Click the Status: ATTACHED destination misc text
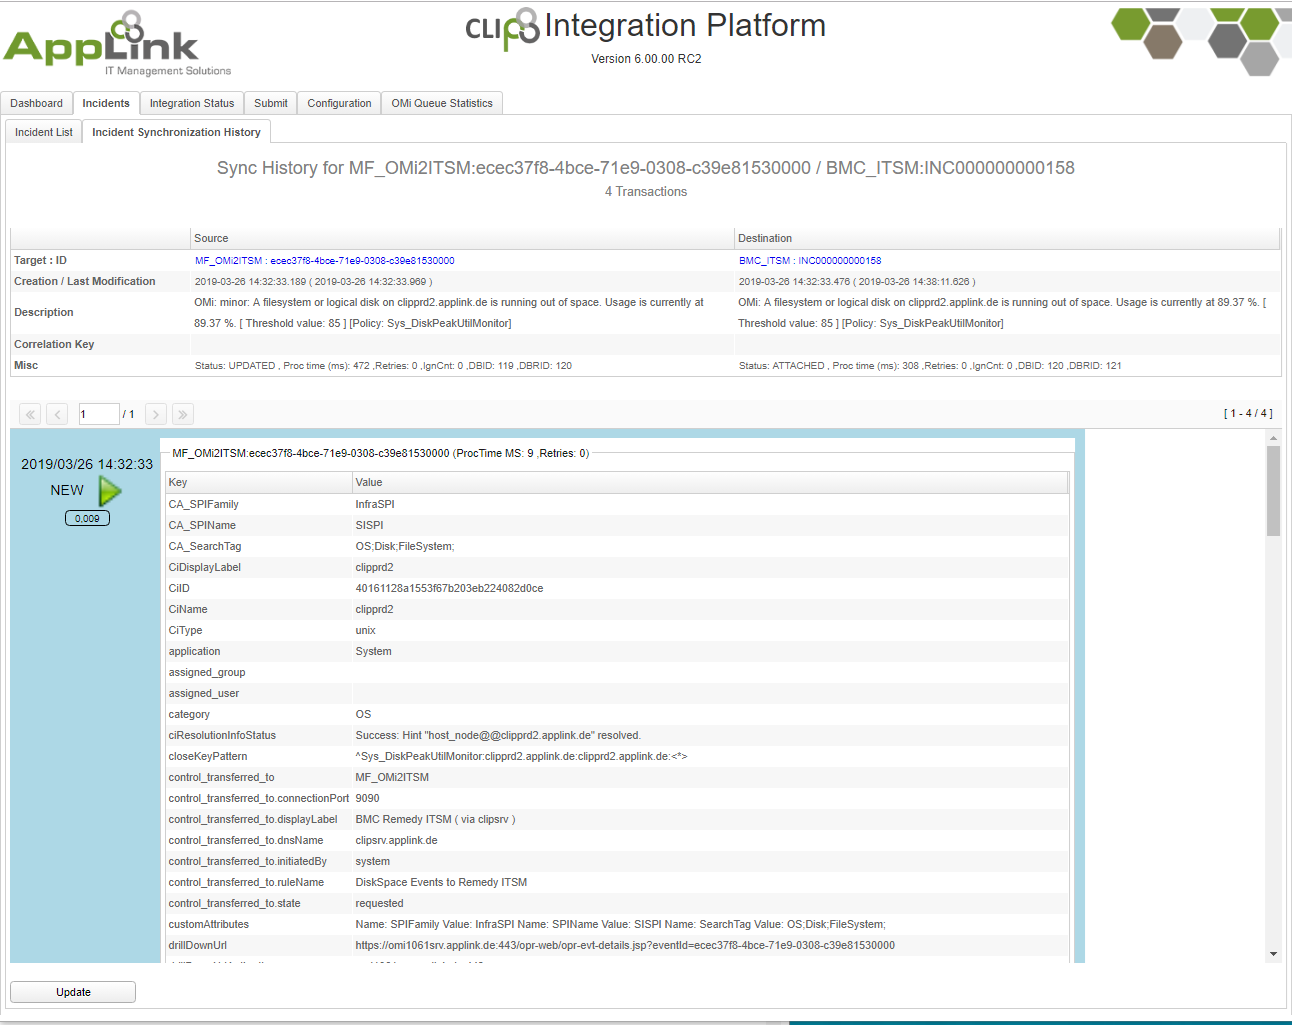 [930, 366]
